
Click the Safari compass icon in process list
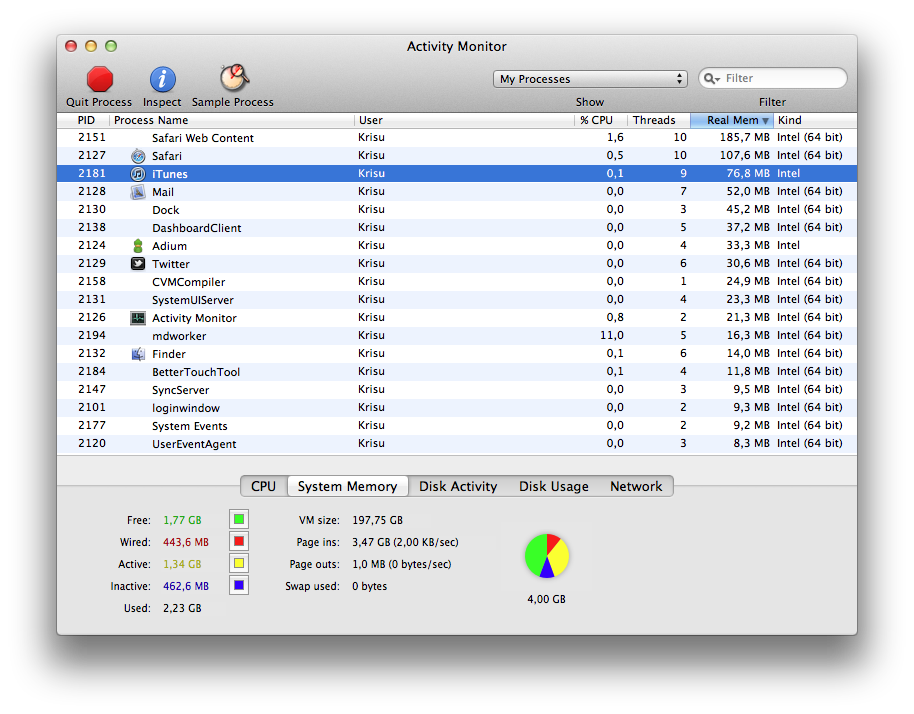pyautogui.click(x=138, y=156)
